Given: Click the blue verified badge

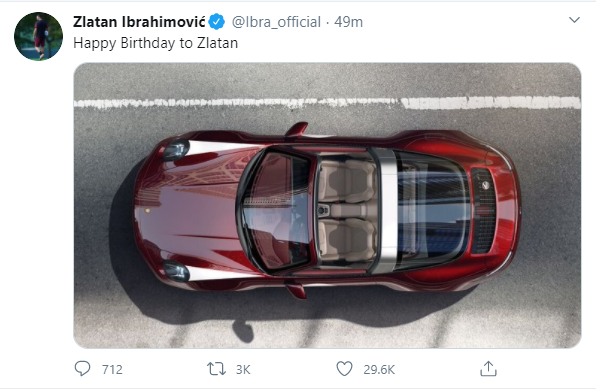Looking at the screenshot, I should [x=217, y=22].
